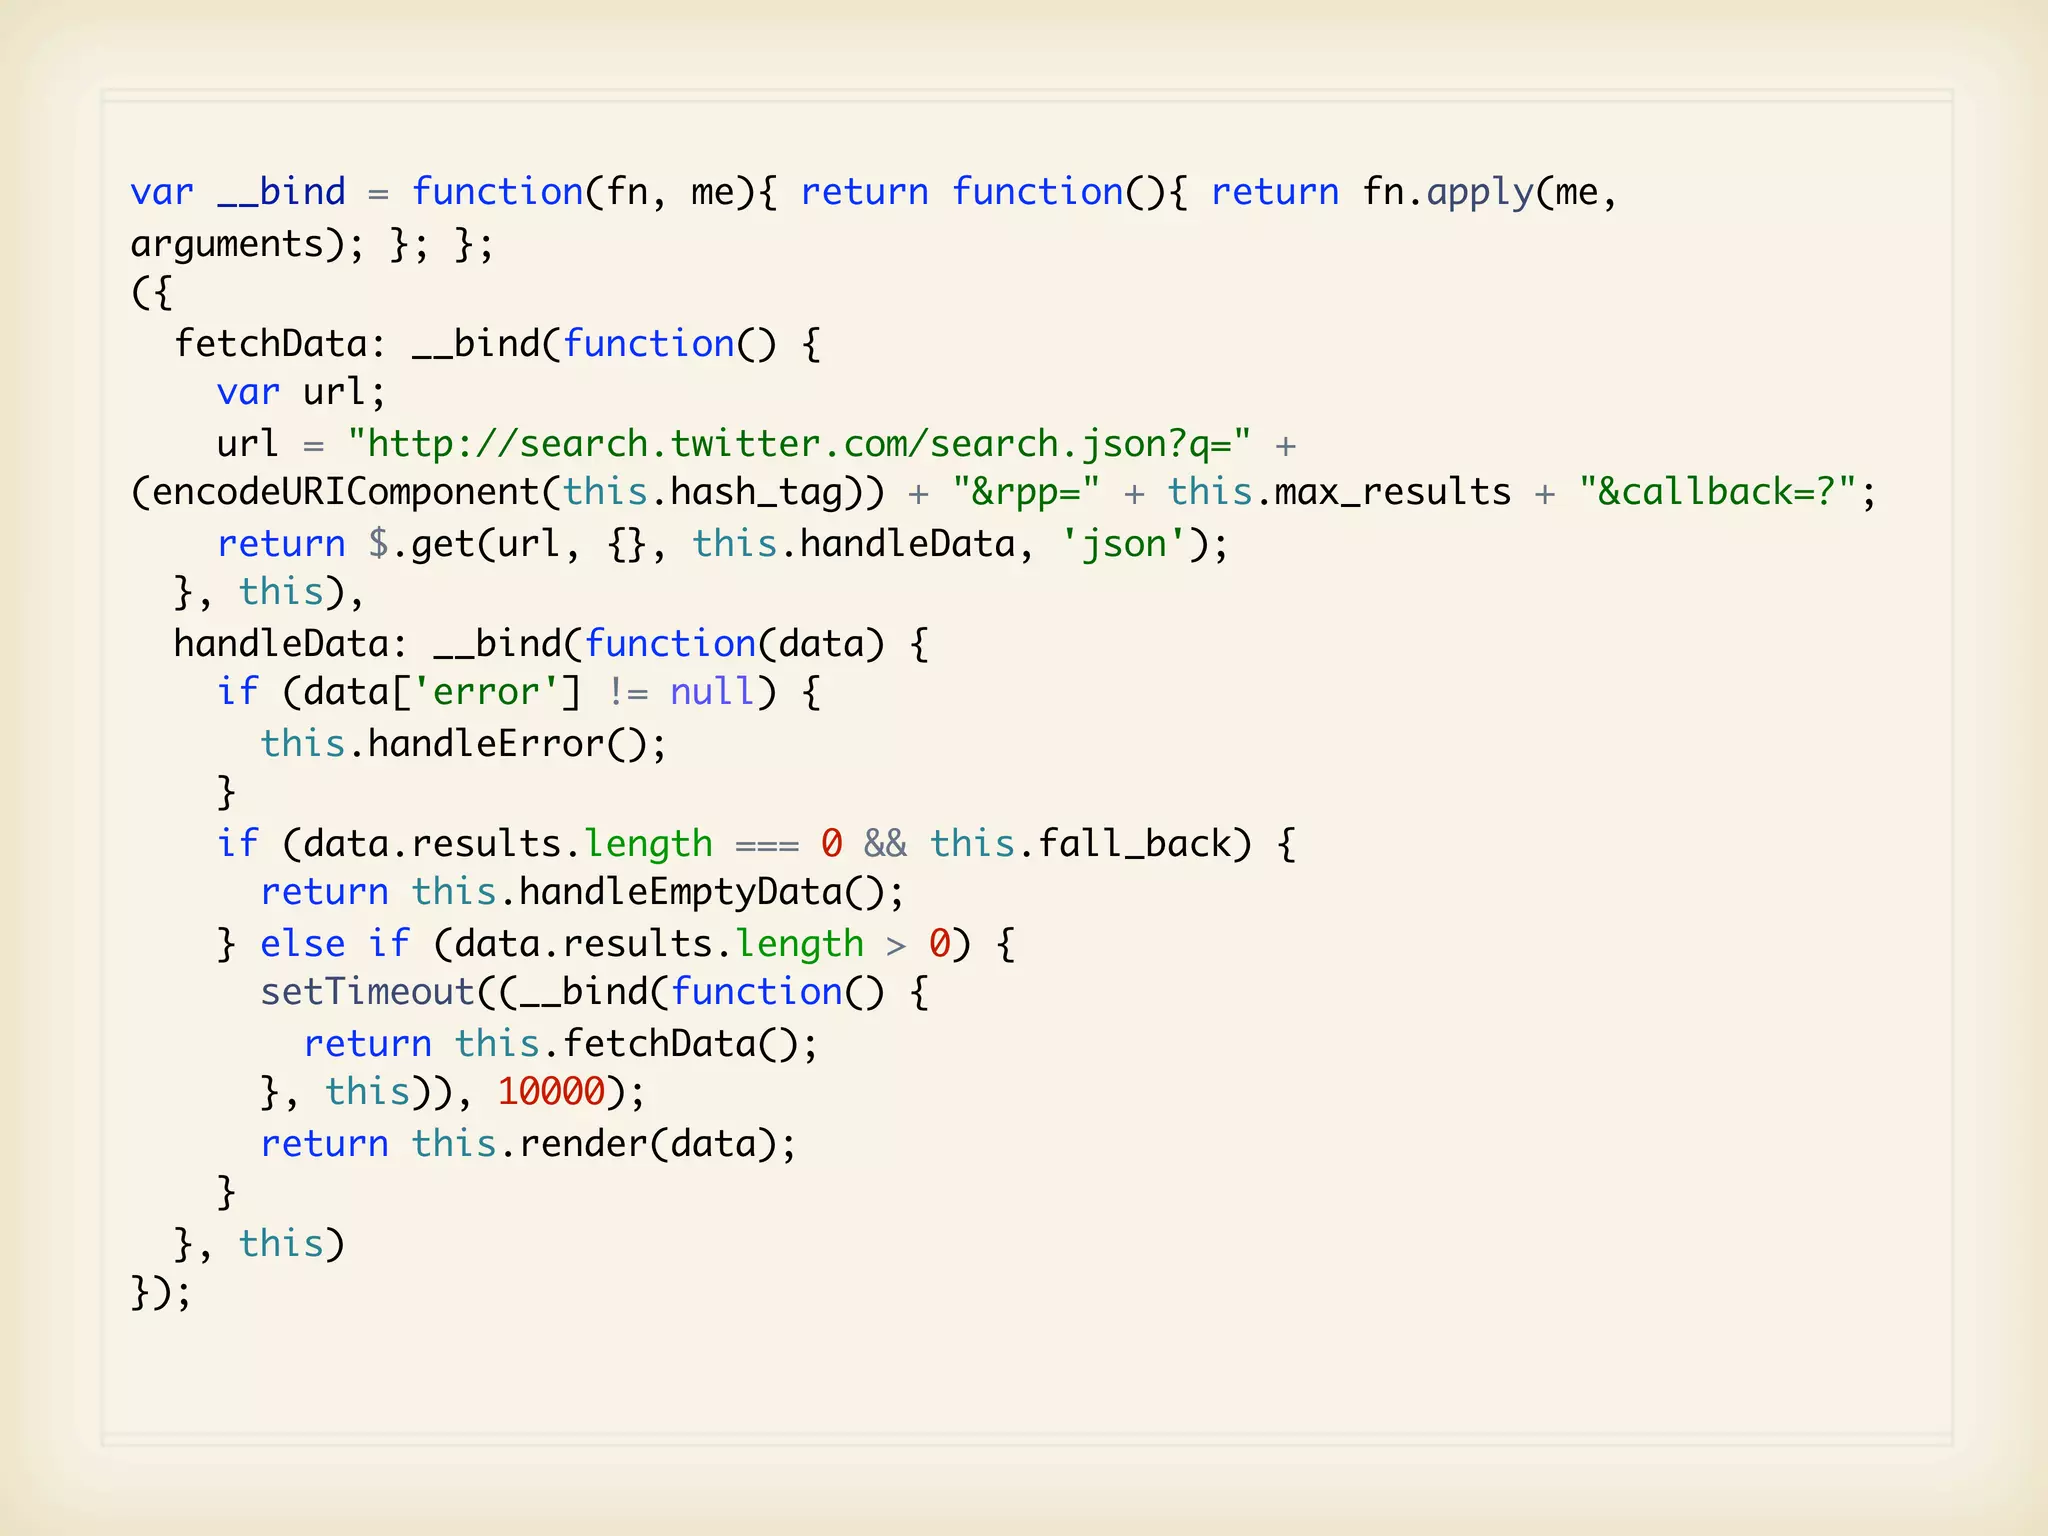This screenshot has width=2048, height=1536.
Task: Click "return this.fetchData();" line
Action: coord(561,1044)
